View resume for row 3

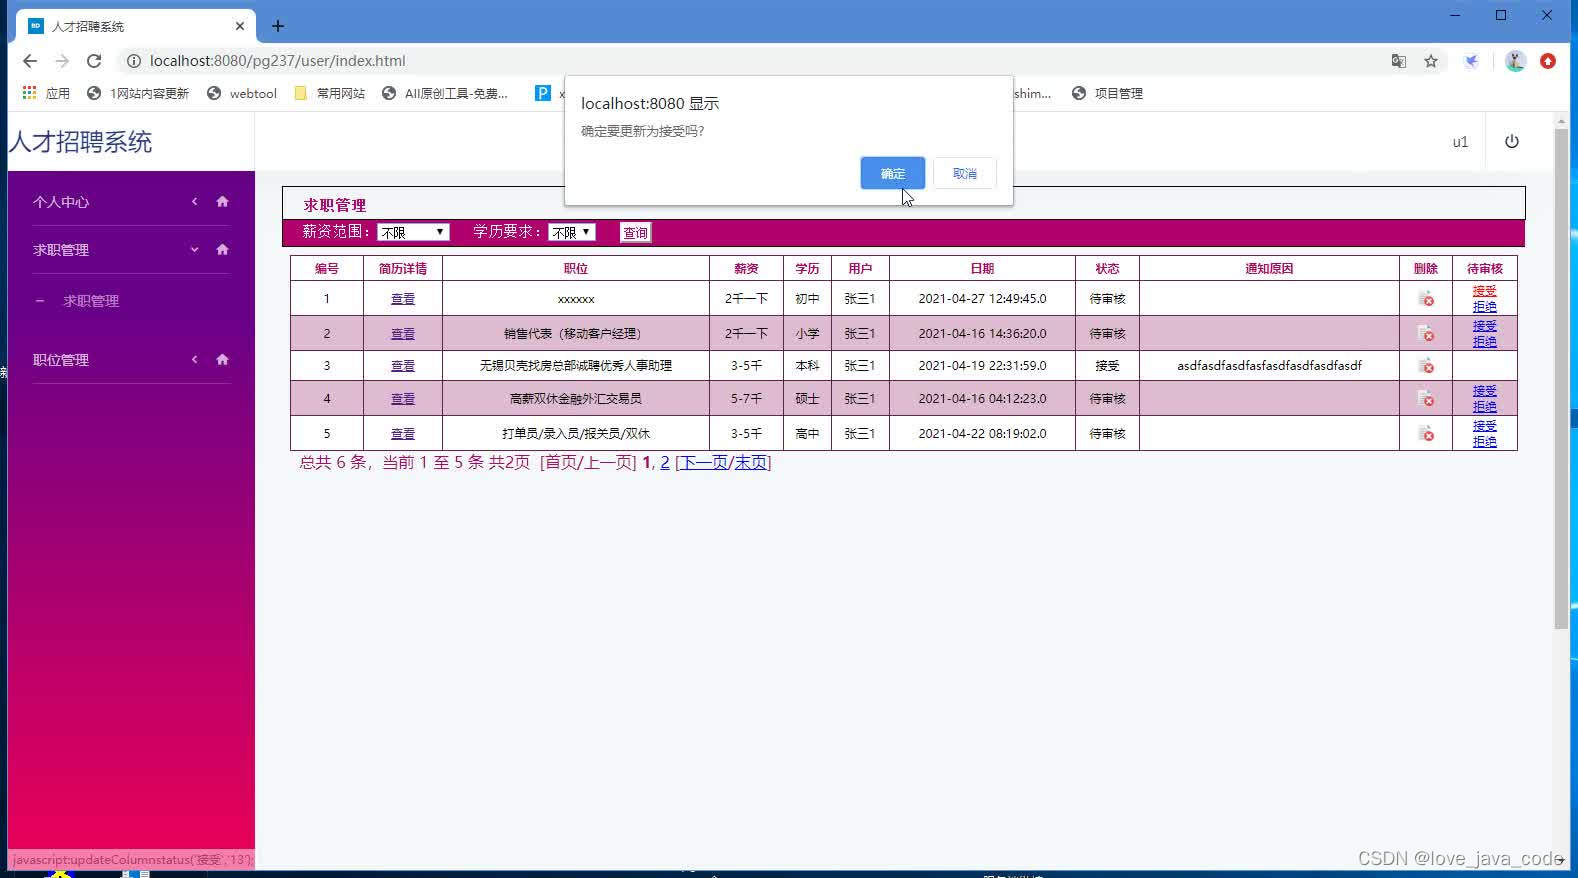(403, 366)
